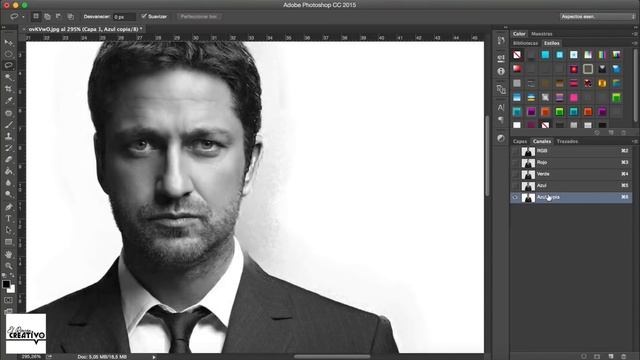640x360 pixels.
Task: Open the workspace switcher dropdown
Action: pyautogui.click(x=598, y=16)
